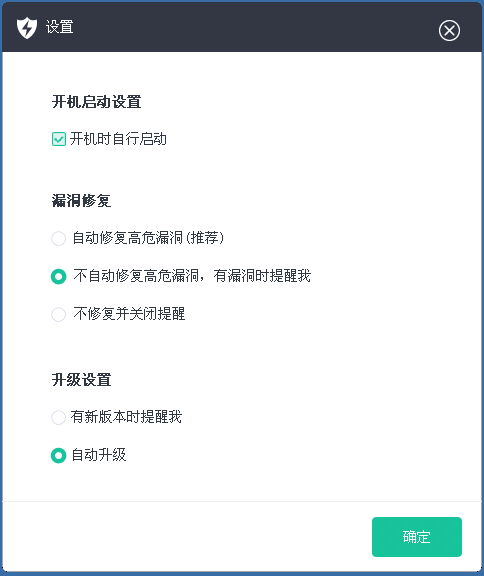Toggle the 开机时自行启动 checkbox
Screen dimensions: 484x576
pyautogui.click(x=59, y=139)
